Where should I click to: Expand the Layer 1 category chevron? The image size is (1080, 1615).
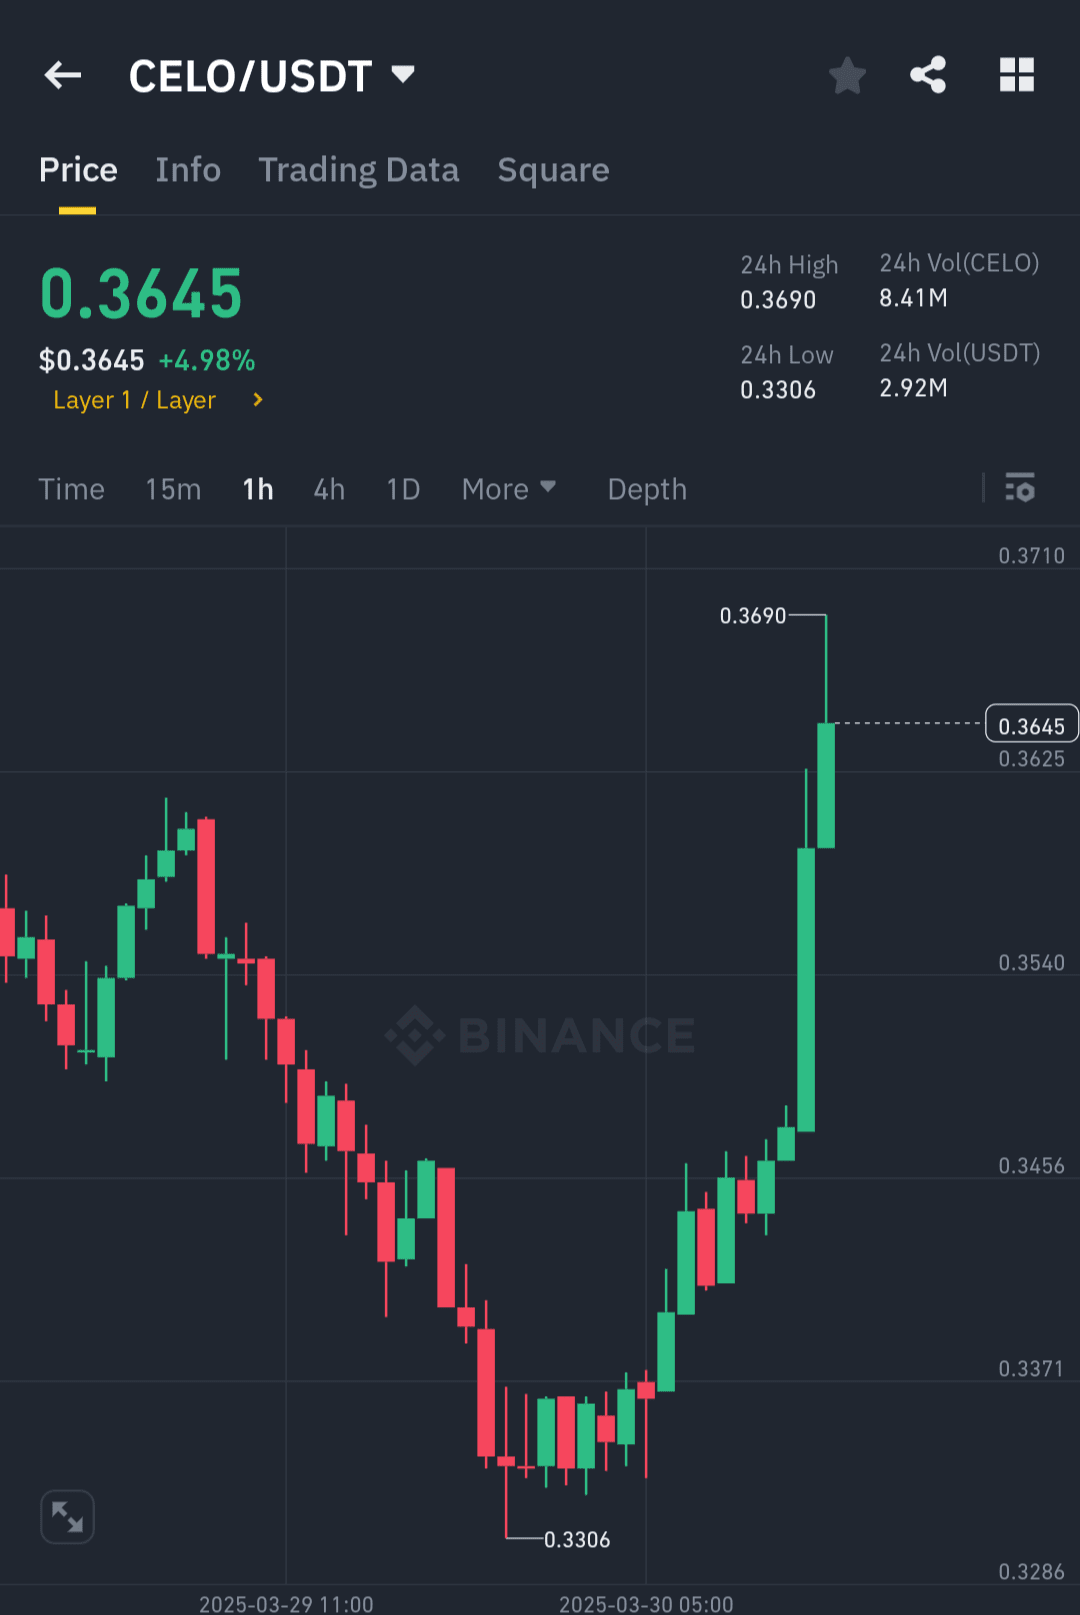click(x=256, y=400)
